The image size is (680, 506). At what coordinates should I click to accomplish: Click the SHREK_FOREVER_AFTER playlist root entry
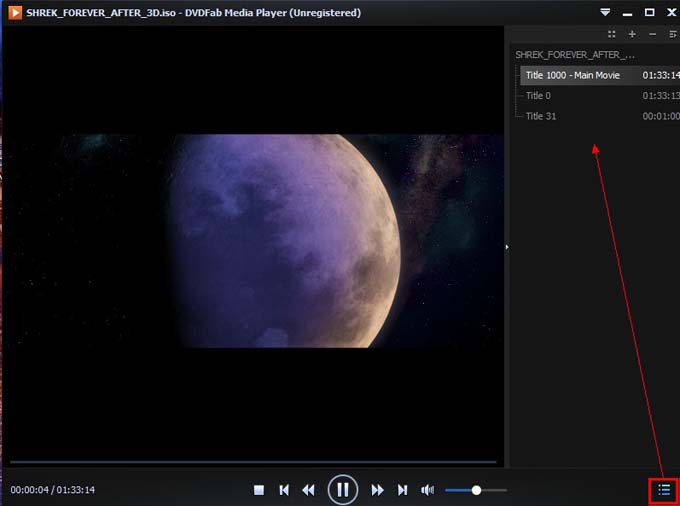click(x=575, y=55)
